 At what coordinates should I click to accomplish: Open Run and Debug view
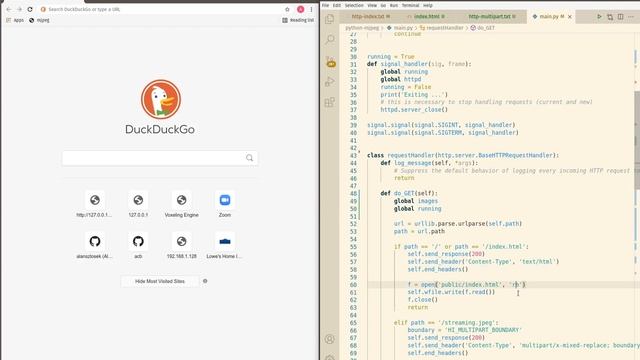click(x=330, y=81)
